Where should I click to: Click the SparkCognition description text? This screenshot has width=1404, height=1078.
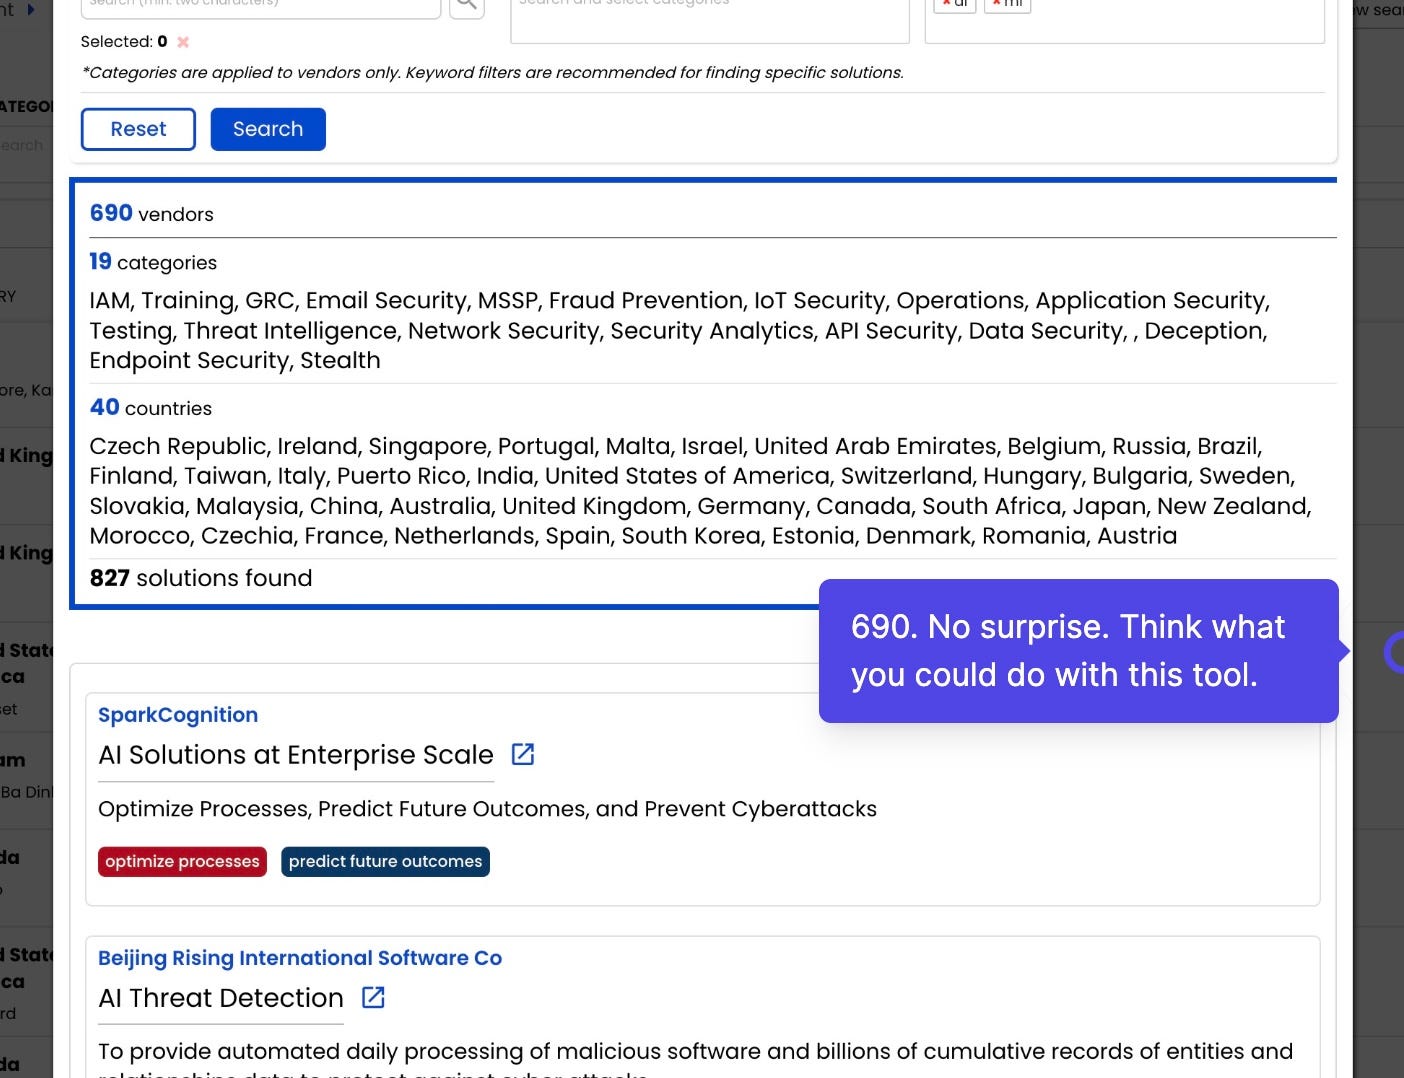[x=487, y=809]
